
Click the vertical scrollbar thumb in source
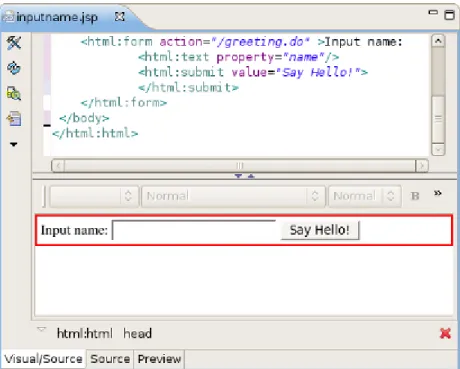[438, 119]
